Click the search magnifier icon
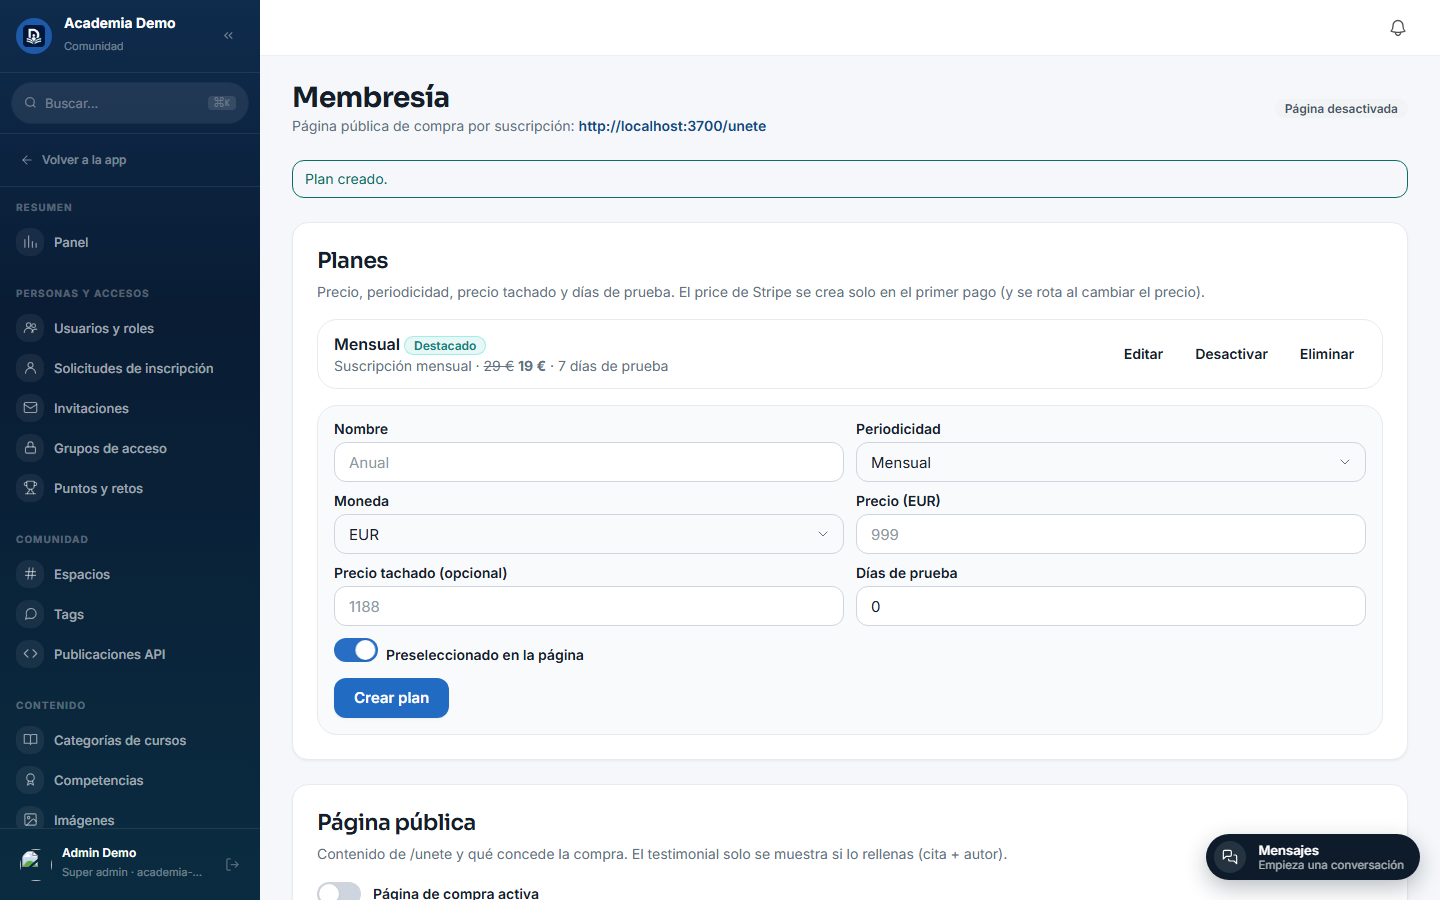1440x900 pixels. 31,103
